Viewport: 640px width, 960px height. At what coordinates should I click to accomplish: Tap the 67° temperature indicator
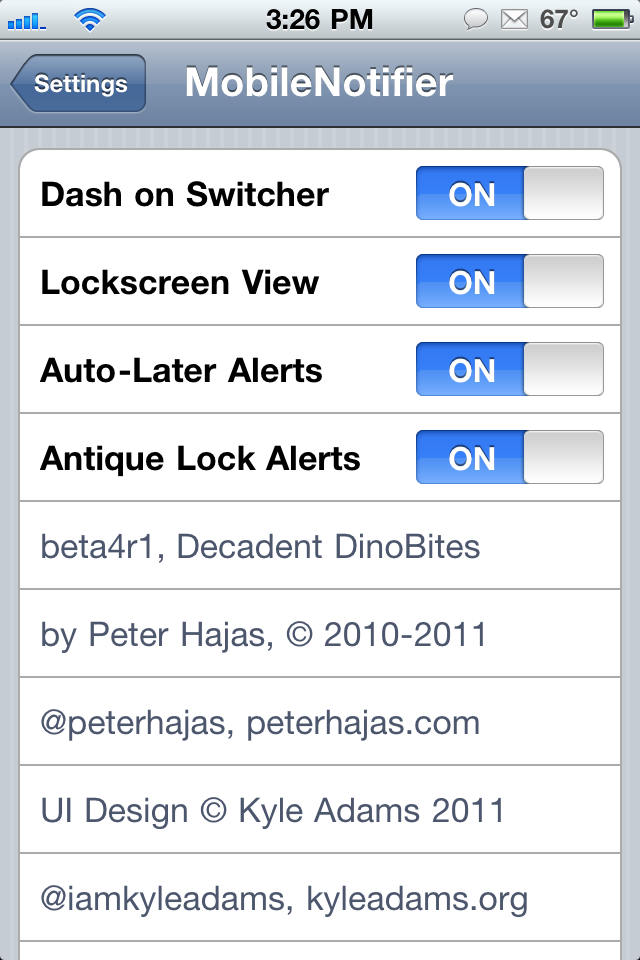click(559, 19)
